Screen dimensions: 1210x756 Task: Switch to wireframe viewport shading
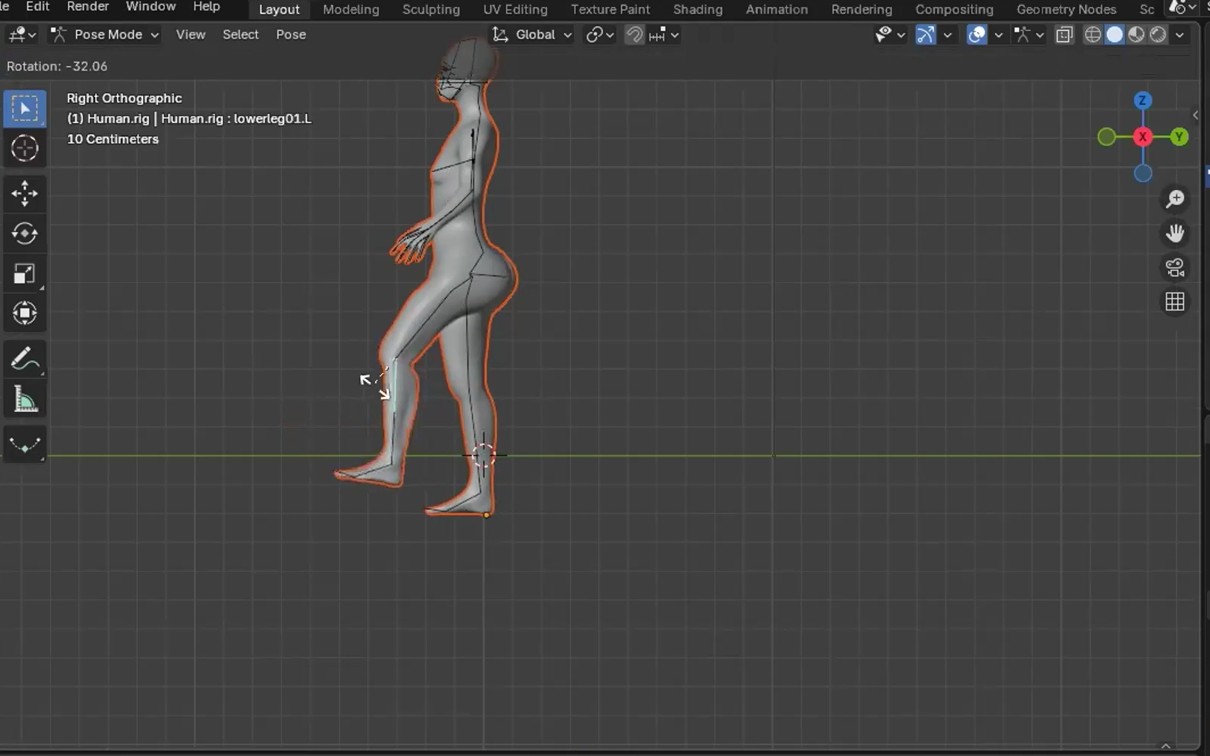pyautogui.click(x=1093, y=35)
